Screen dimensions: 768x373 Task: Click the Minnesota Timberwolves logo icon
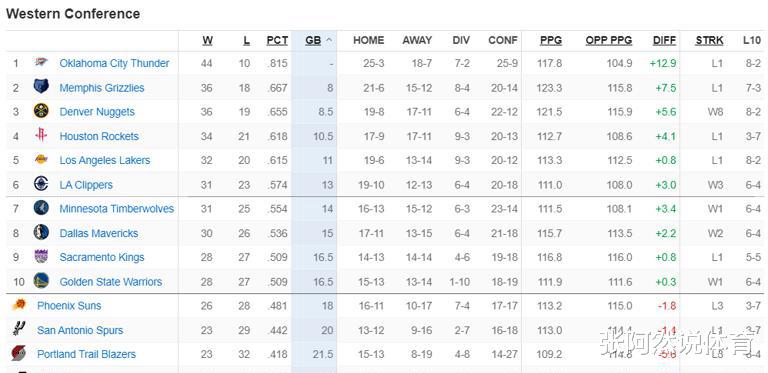coord(41,208)
